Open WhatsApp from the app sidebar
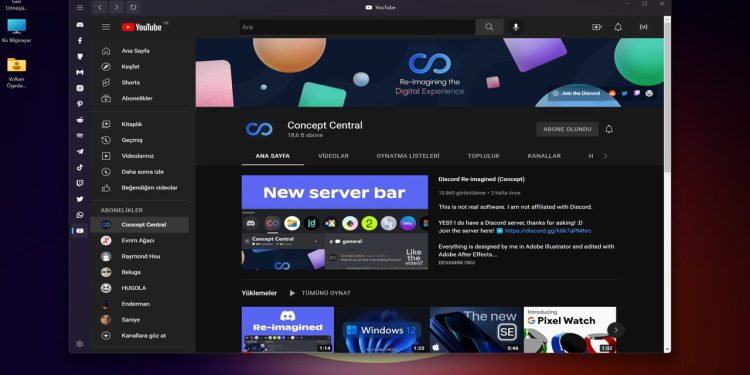Image resolution: width=750 pixels, height=375 pixels. pos(80,215)
